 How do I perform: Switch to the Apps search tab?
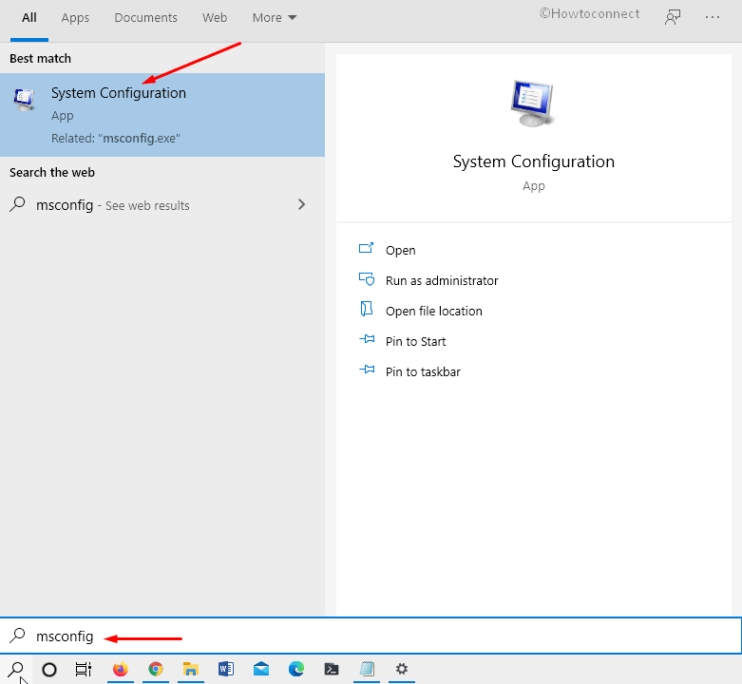pos(75,18)
